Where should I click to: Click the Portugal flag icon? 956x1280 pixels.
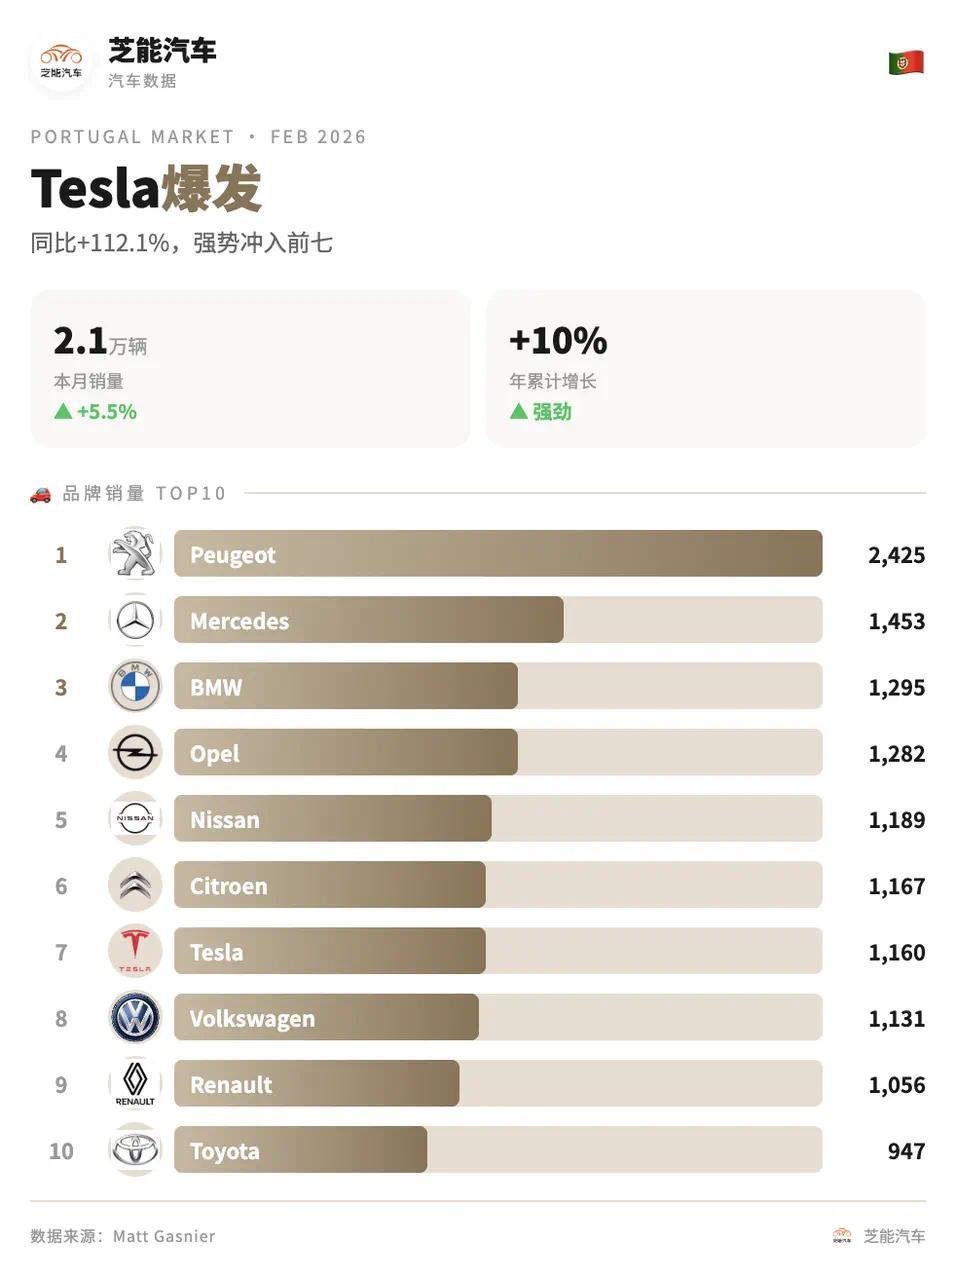coord(906,63)
